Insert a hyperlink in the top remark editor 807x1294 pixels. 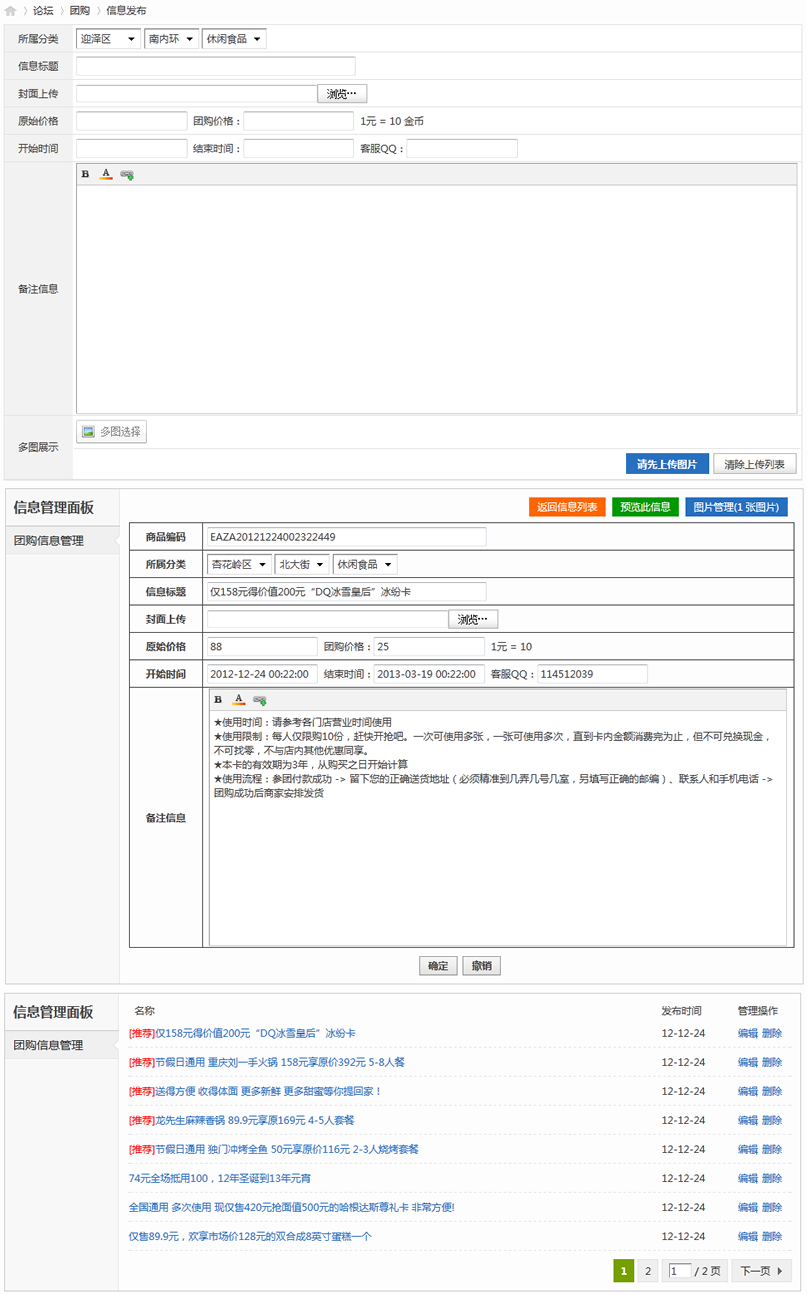coord(126,174)
